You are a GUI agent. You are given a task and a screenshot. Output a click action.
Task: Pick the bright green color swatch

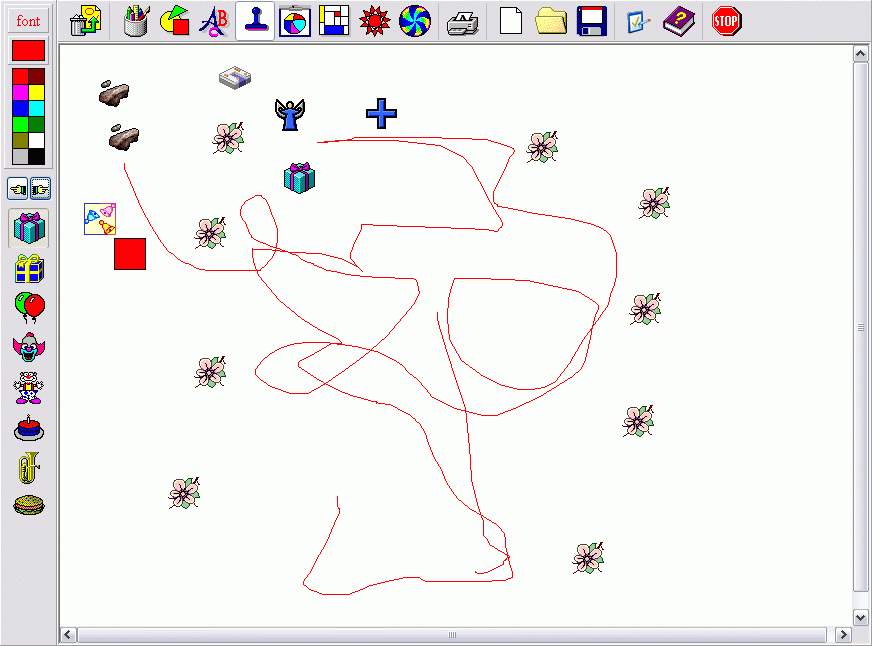(x=20, y=125)
